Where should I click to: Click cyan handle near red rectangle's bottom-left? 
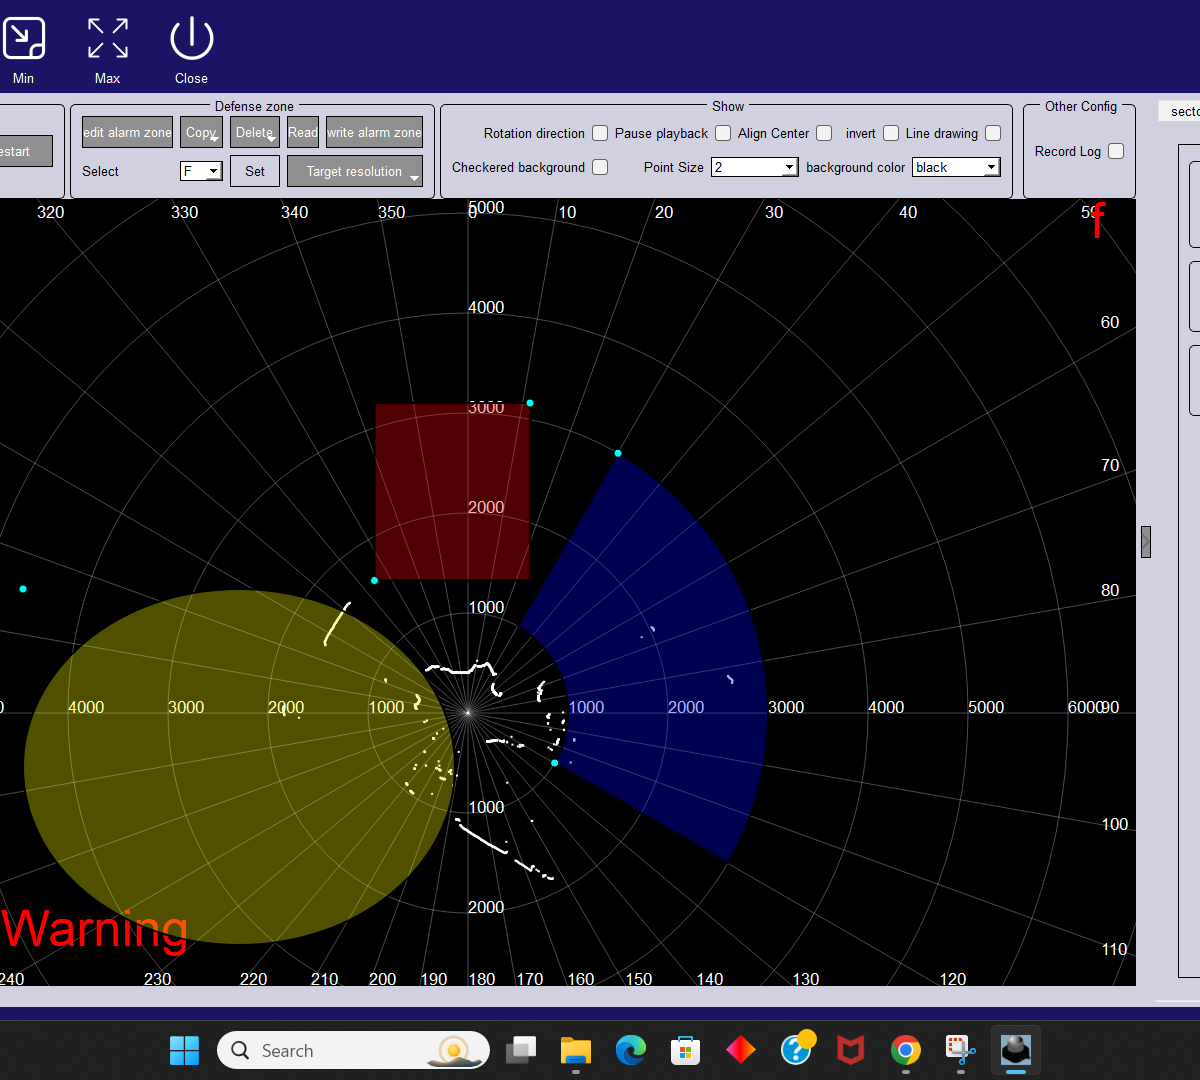pos(375,580)
